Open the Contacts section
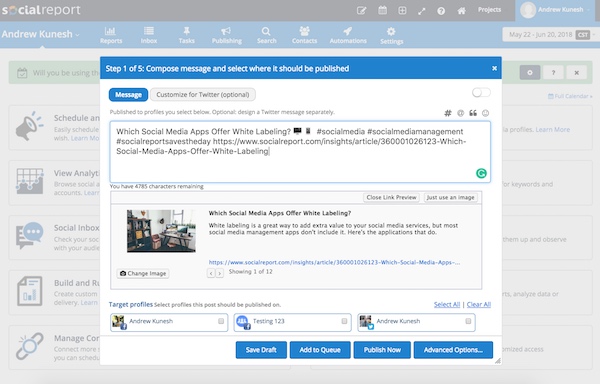 coord(304,35)
